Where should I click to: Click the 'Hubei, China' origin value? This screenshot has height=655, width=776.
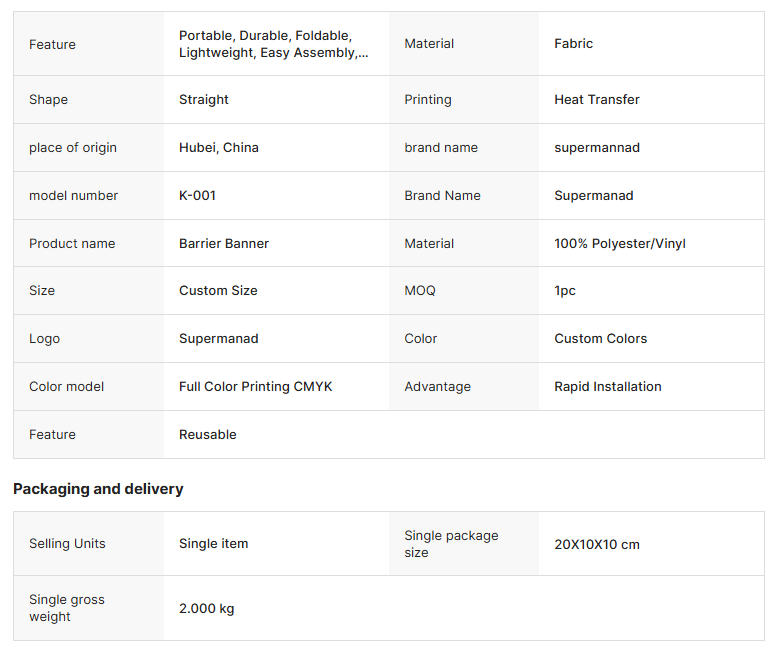tap(219, 148)
